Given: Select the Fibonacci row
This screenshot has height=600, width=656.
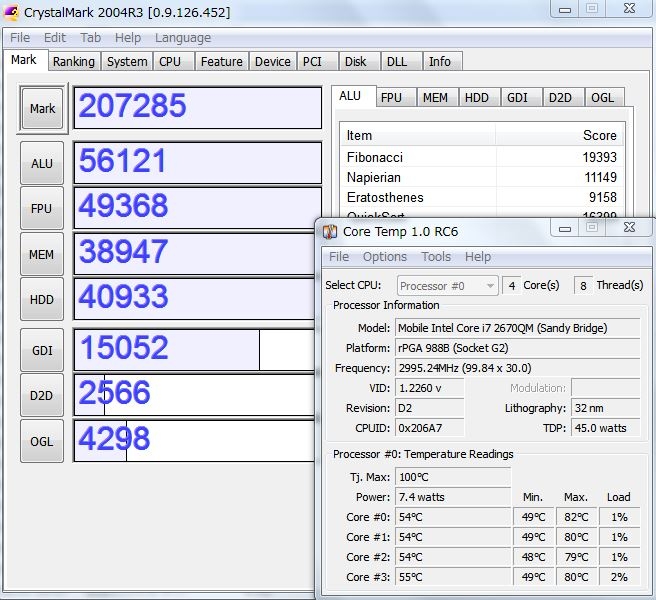Looking at the screenshot, I should 482,157.
